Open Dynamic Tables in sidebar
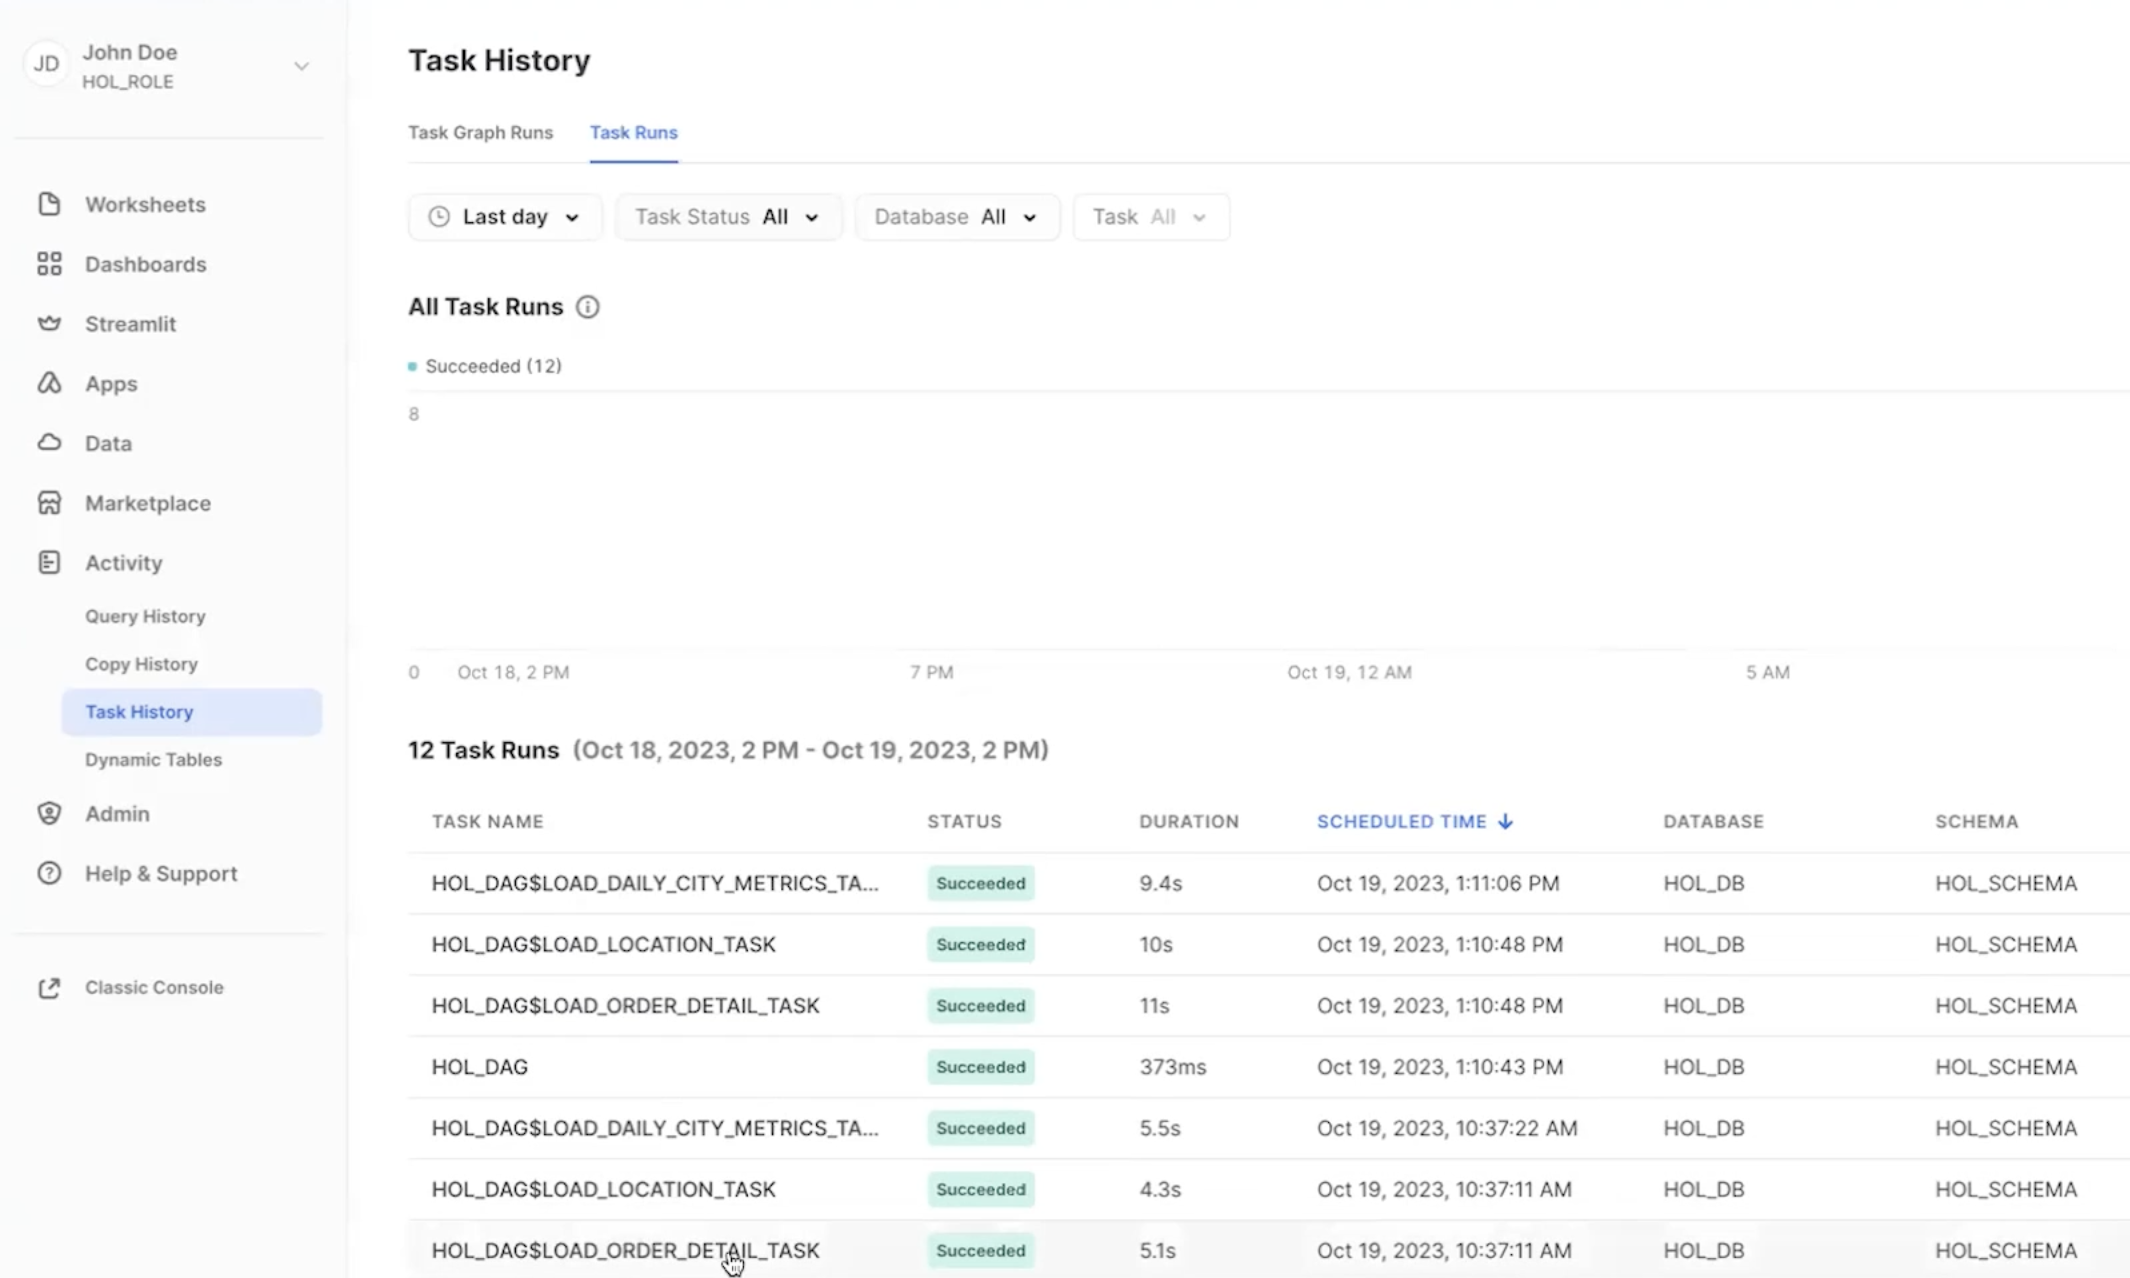The width and height of the screenshot is (2130, 1278). coord(153,760)
